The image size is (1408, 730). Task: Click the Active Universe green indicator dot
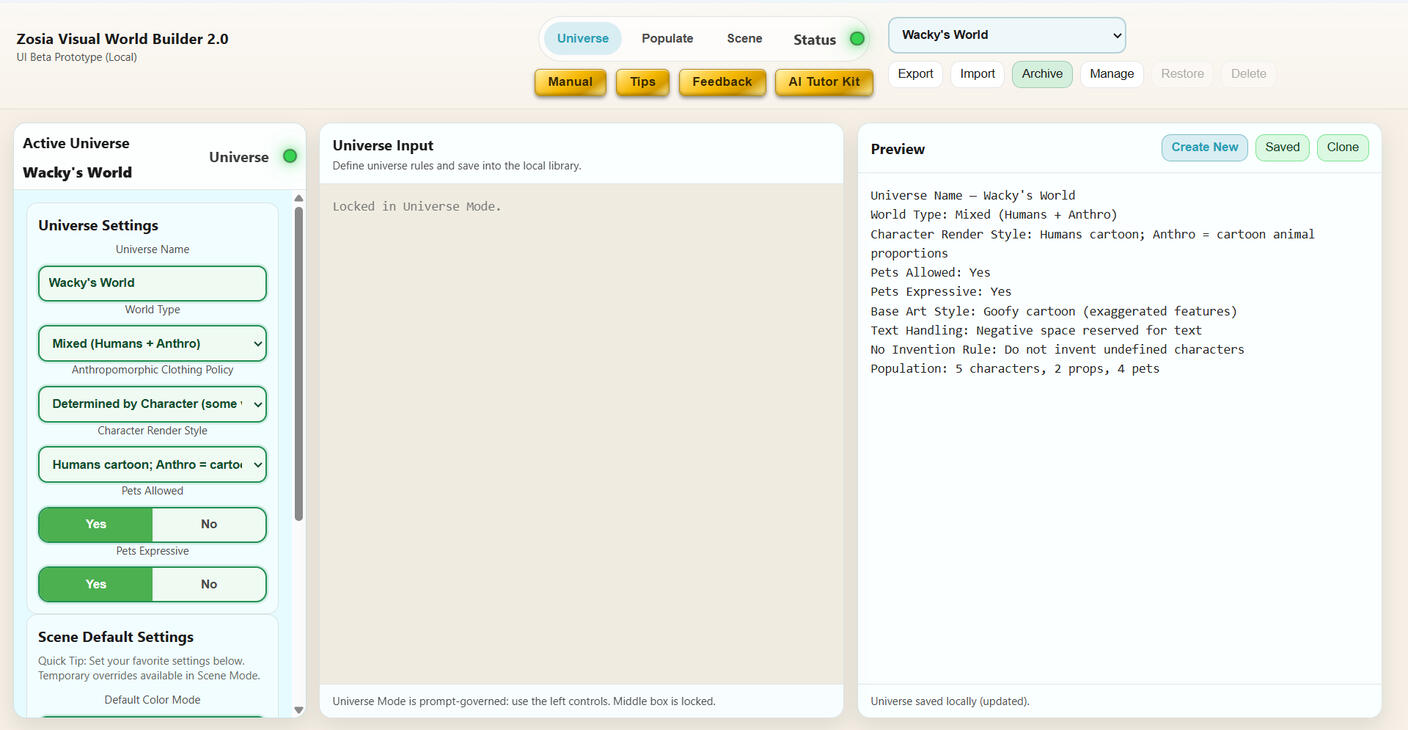(290, 156)
